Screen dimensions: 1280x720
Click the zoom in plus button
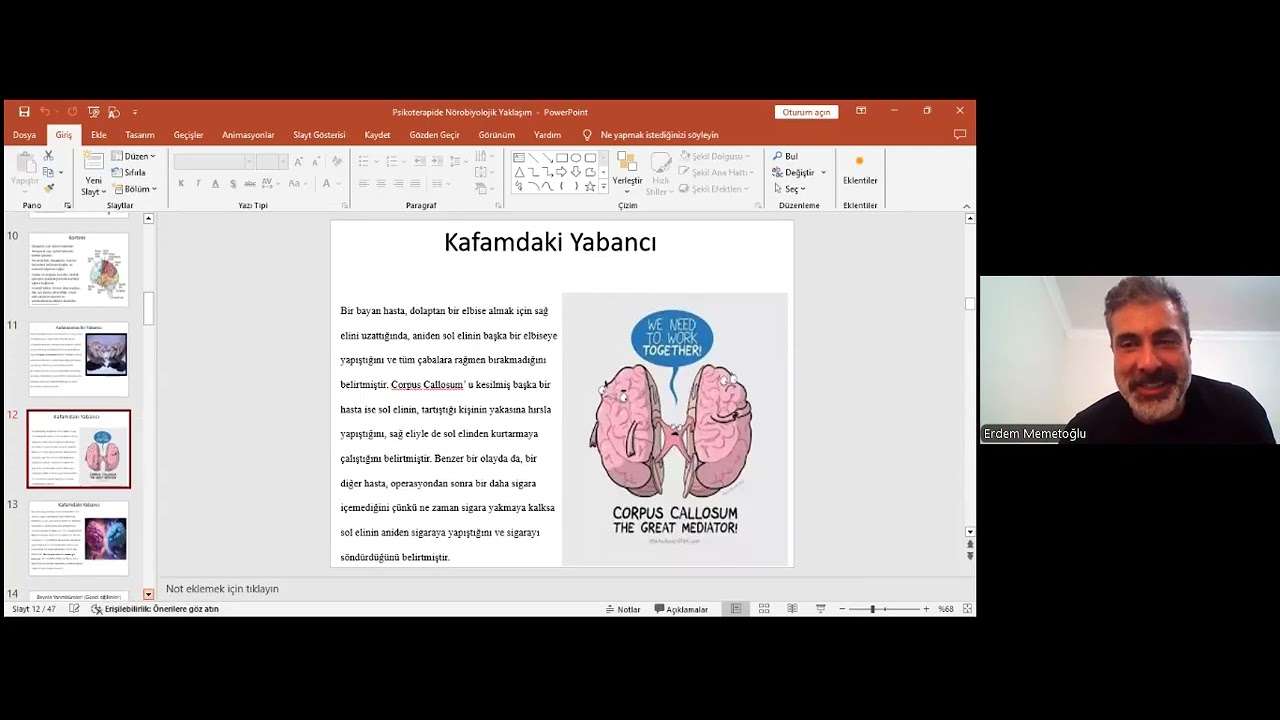[x=926, y=609]
